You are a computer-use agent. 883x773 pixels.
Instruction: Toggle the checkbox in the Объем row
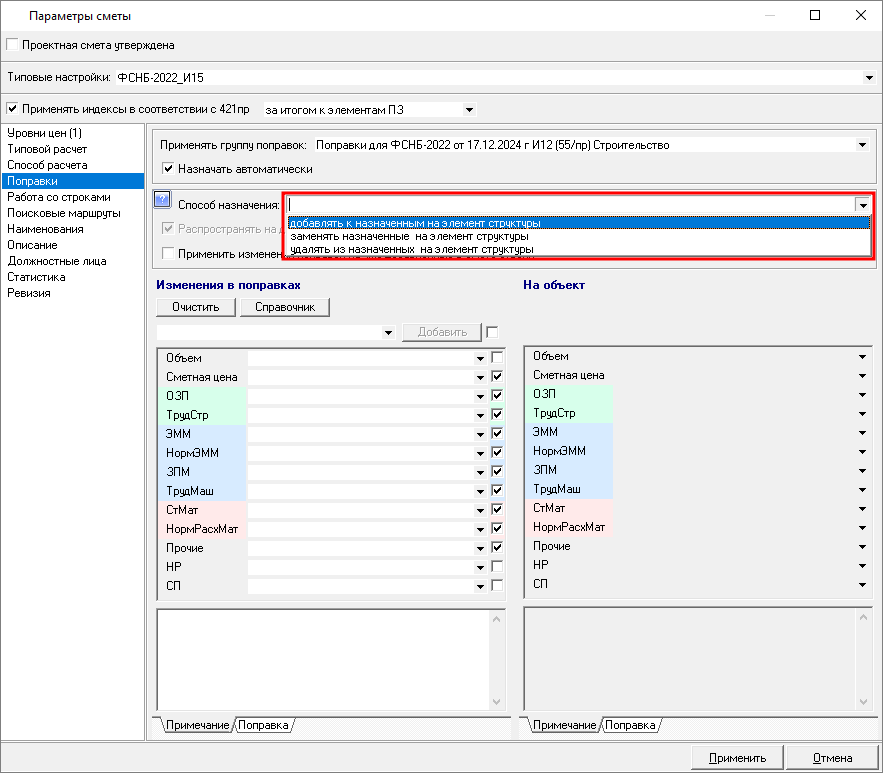pos(497,358)
